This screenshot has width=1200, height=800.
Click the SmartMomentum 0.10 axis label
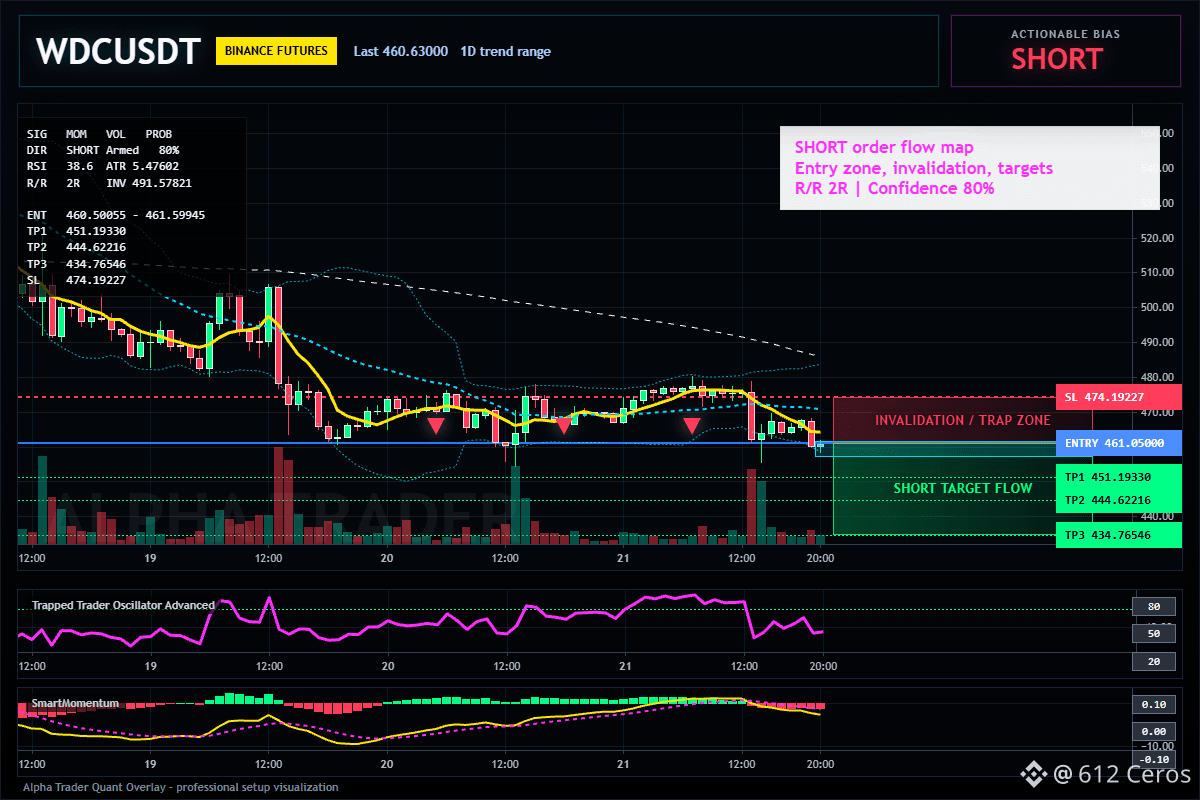tap(1152, 704)
